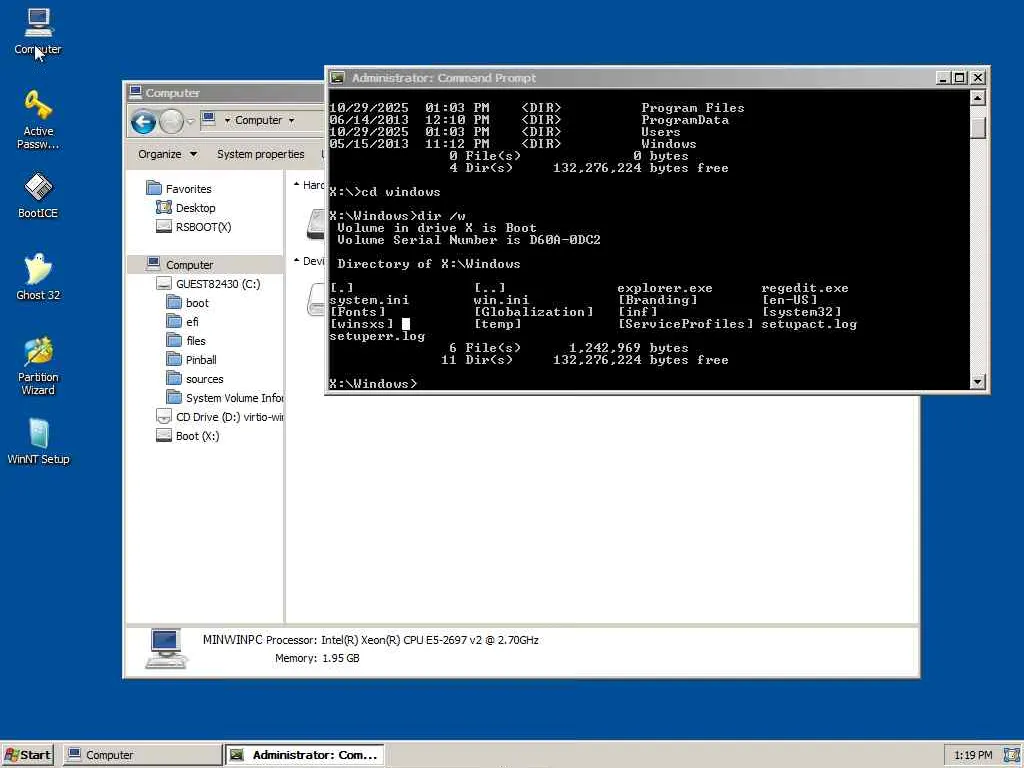The height and width of the screenshot is (768, 1024).
Task: Click Command Prompt title bar icon
Action: click(337, 78)
